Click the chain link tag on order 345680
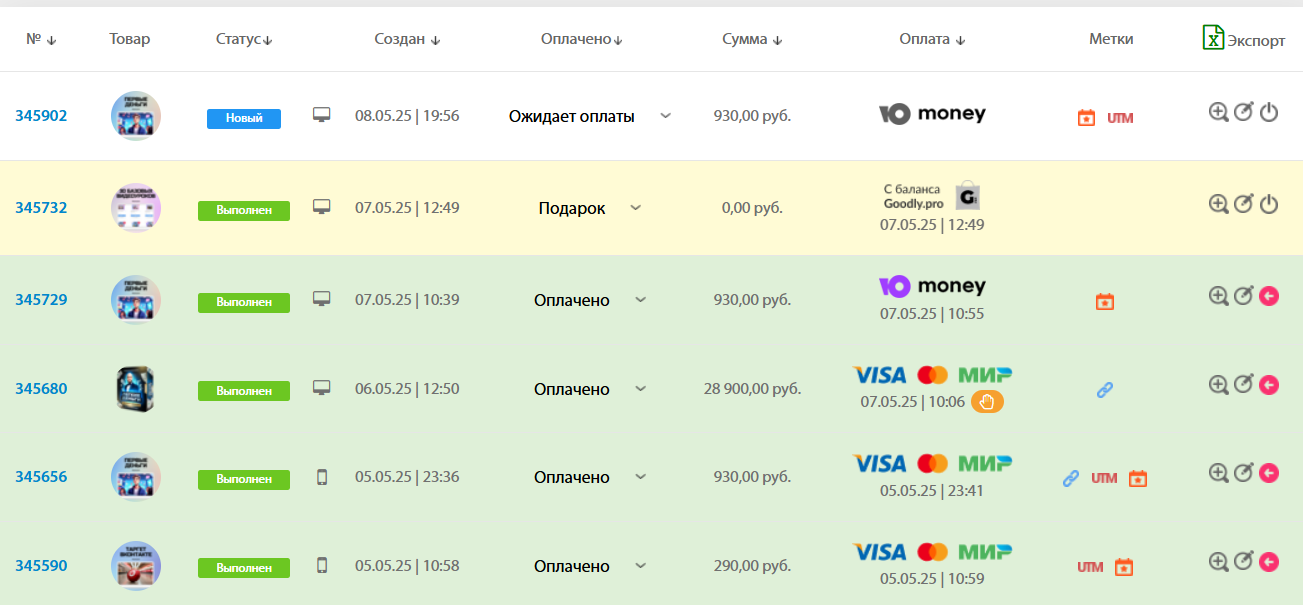 [x=1105, y=390]
